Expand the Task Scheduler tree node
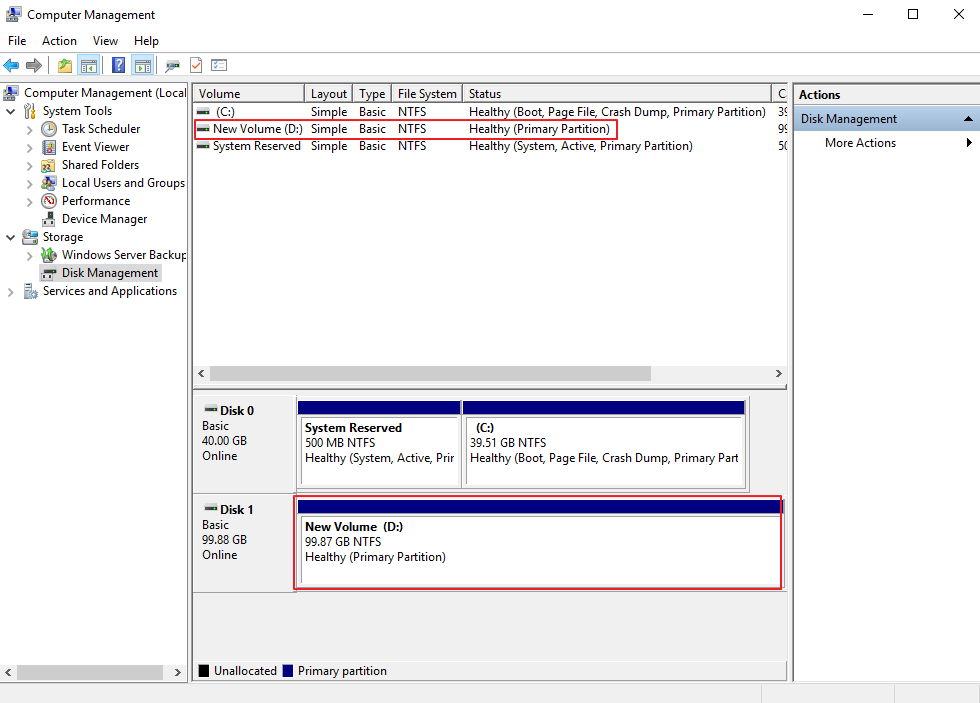The width and height of the screenshot is (980, 703). 29,129
